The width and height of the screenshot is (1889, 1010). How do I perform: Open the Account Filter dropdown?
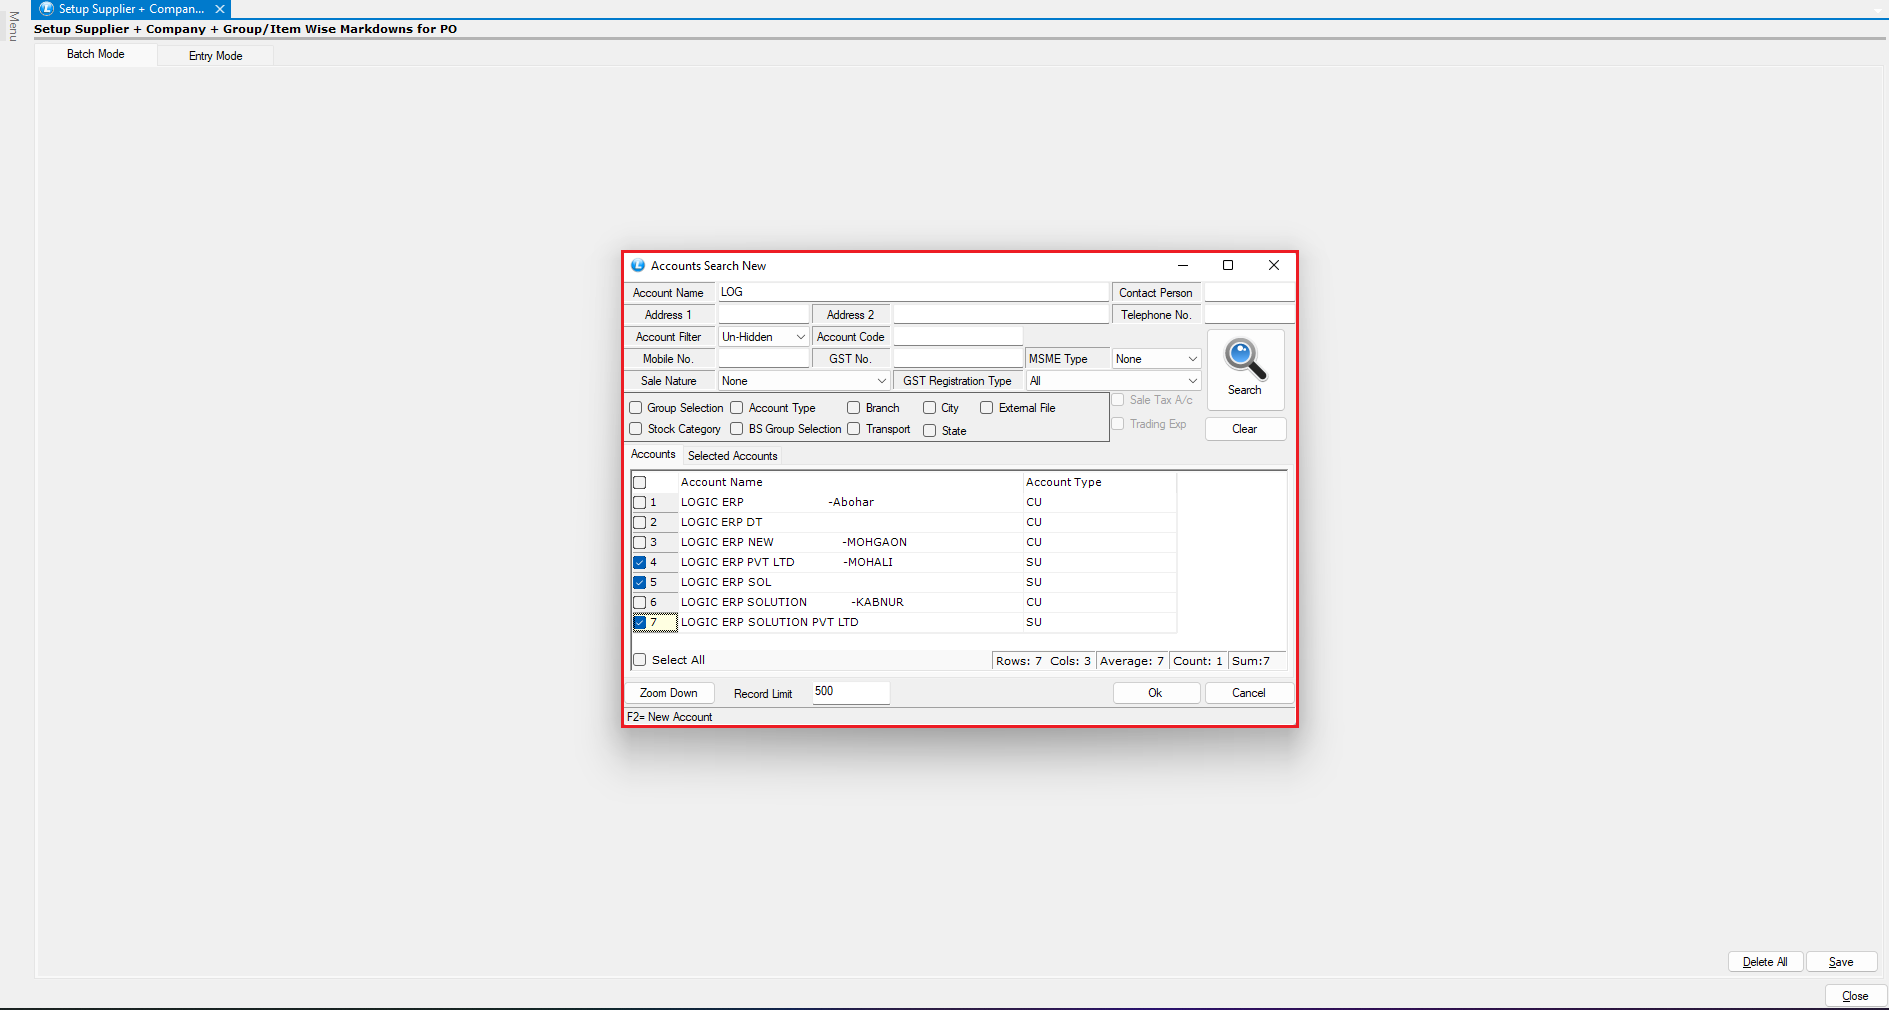pyautogui.click(x=800, y=337)
